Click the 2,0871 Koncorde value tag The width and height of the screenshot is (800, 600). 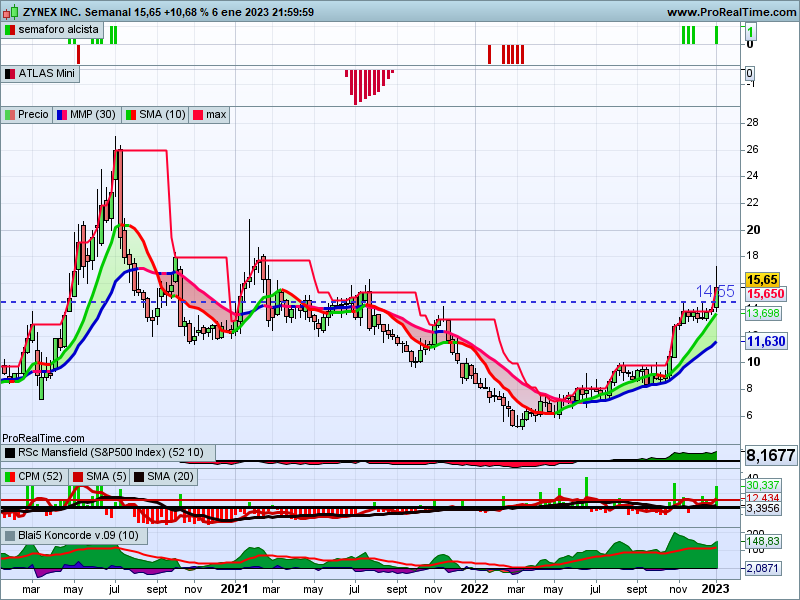pyautogui.click(x=763, y=568)
